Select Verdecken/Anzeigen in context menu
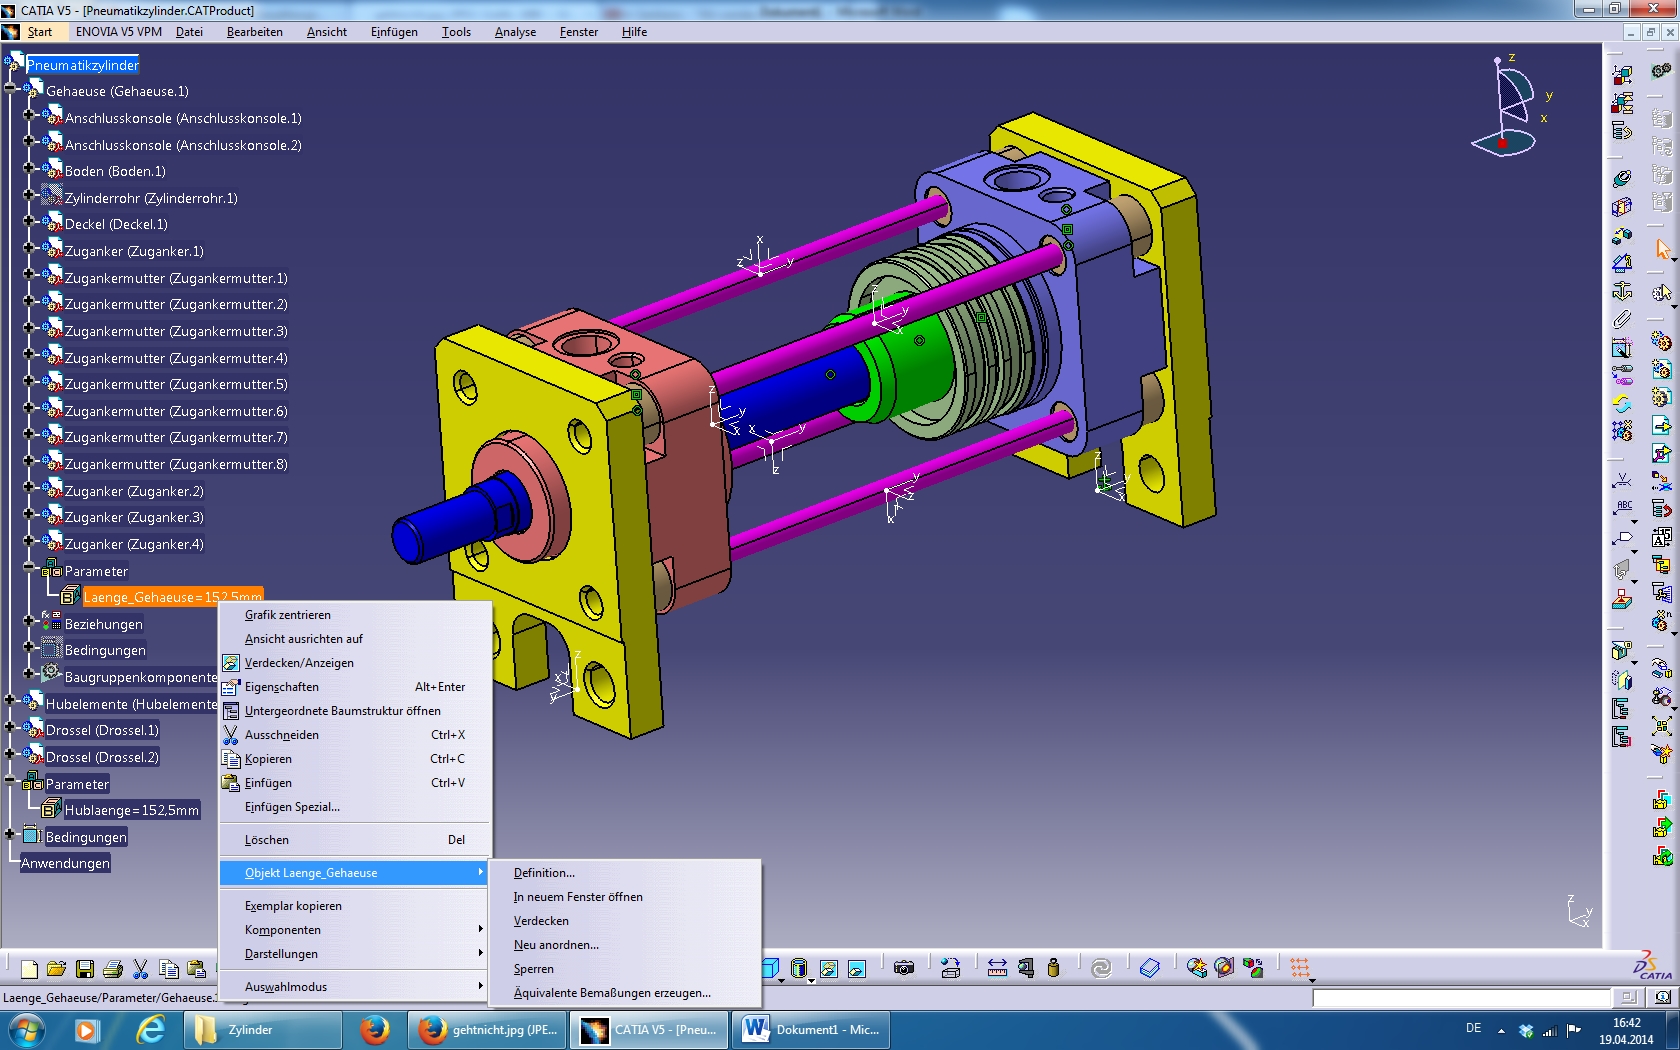Image resolution: width=1680 pixels, height=1050 pixels. tap(355, 663)
